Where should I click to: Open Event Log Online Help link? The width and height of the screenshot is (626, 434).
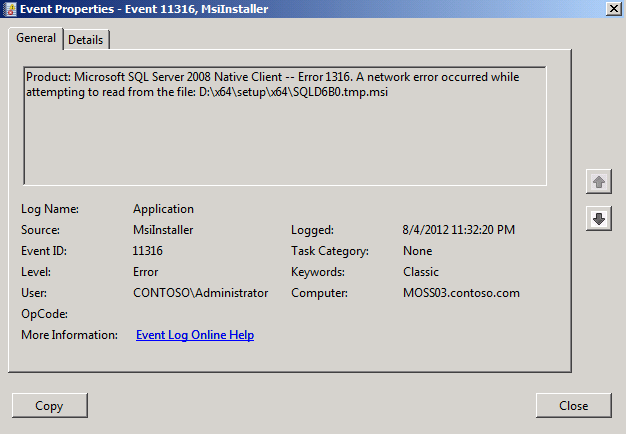195,335
